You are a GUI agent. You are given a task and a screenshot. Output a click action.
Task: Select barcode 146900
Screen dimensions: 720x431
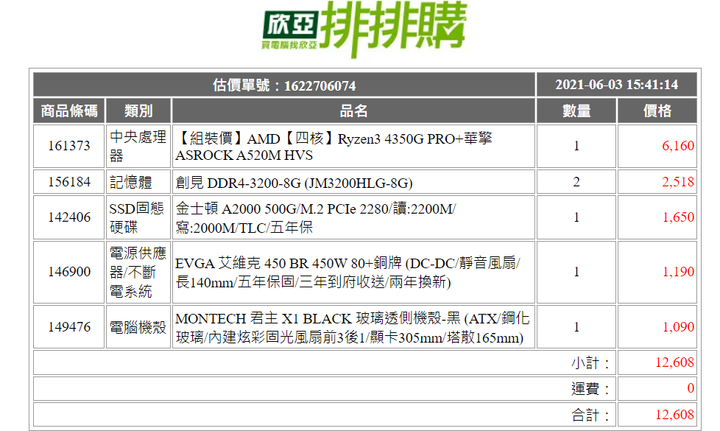click(69, 272)
